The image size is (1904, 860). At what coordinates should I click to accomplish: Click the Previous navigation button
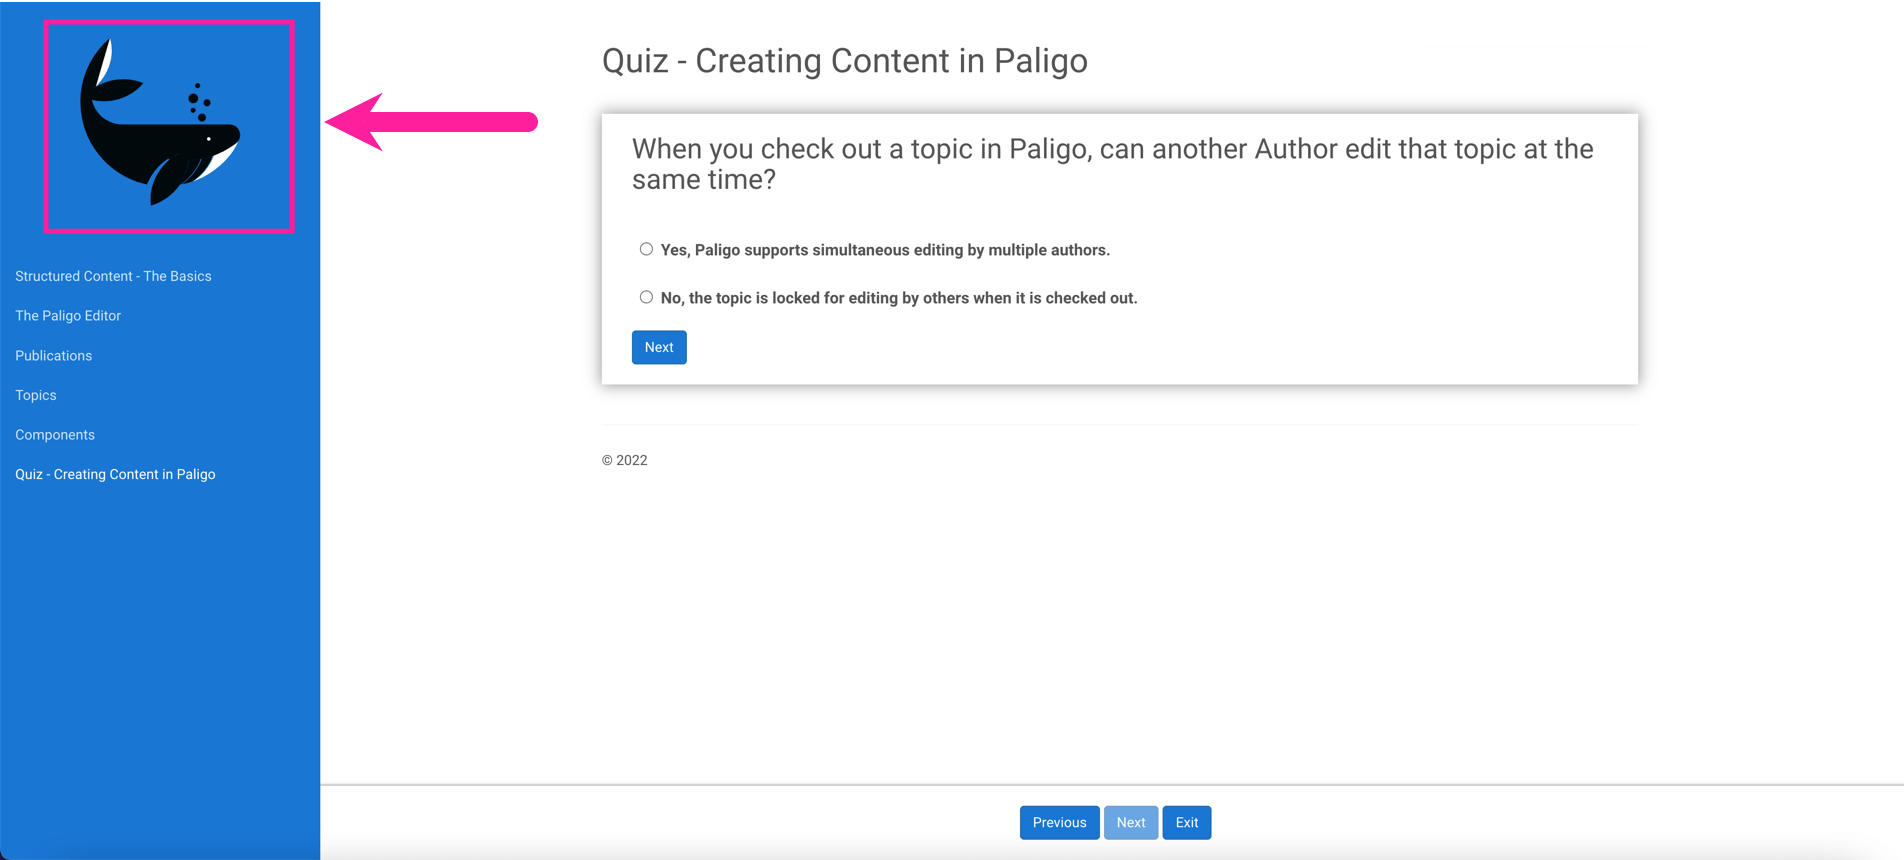pyautogui.click(x=1058, y=822)
